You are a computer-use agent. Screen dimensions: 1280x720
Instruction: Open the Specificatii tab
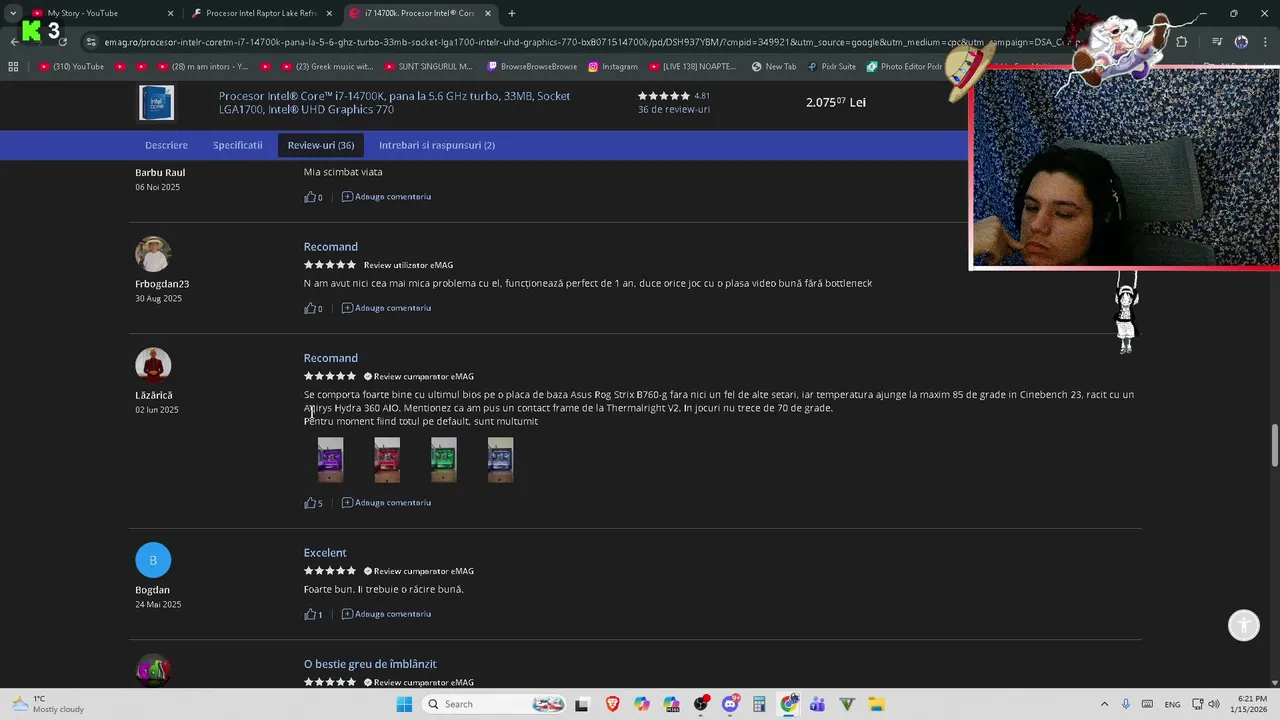(237, 145)
